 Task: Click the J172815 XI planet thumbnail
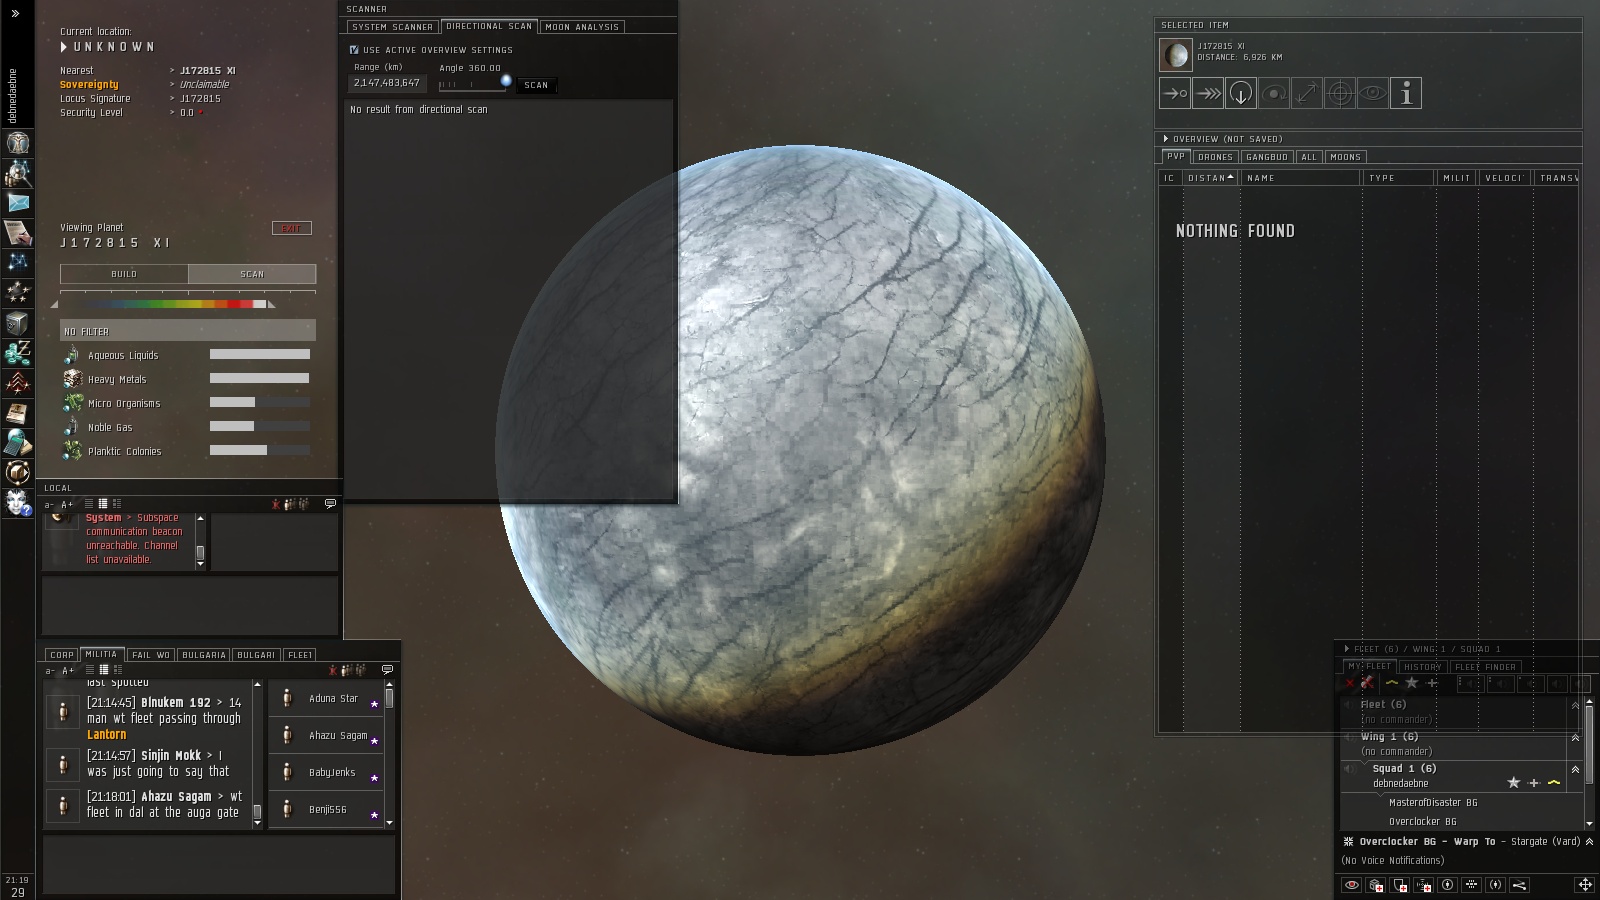[x=1175, y=54]
